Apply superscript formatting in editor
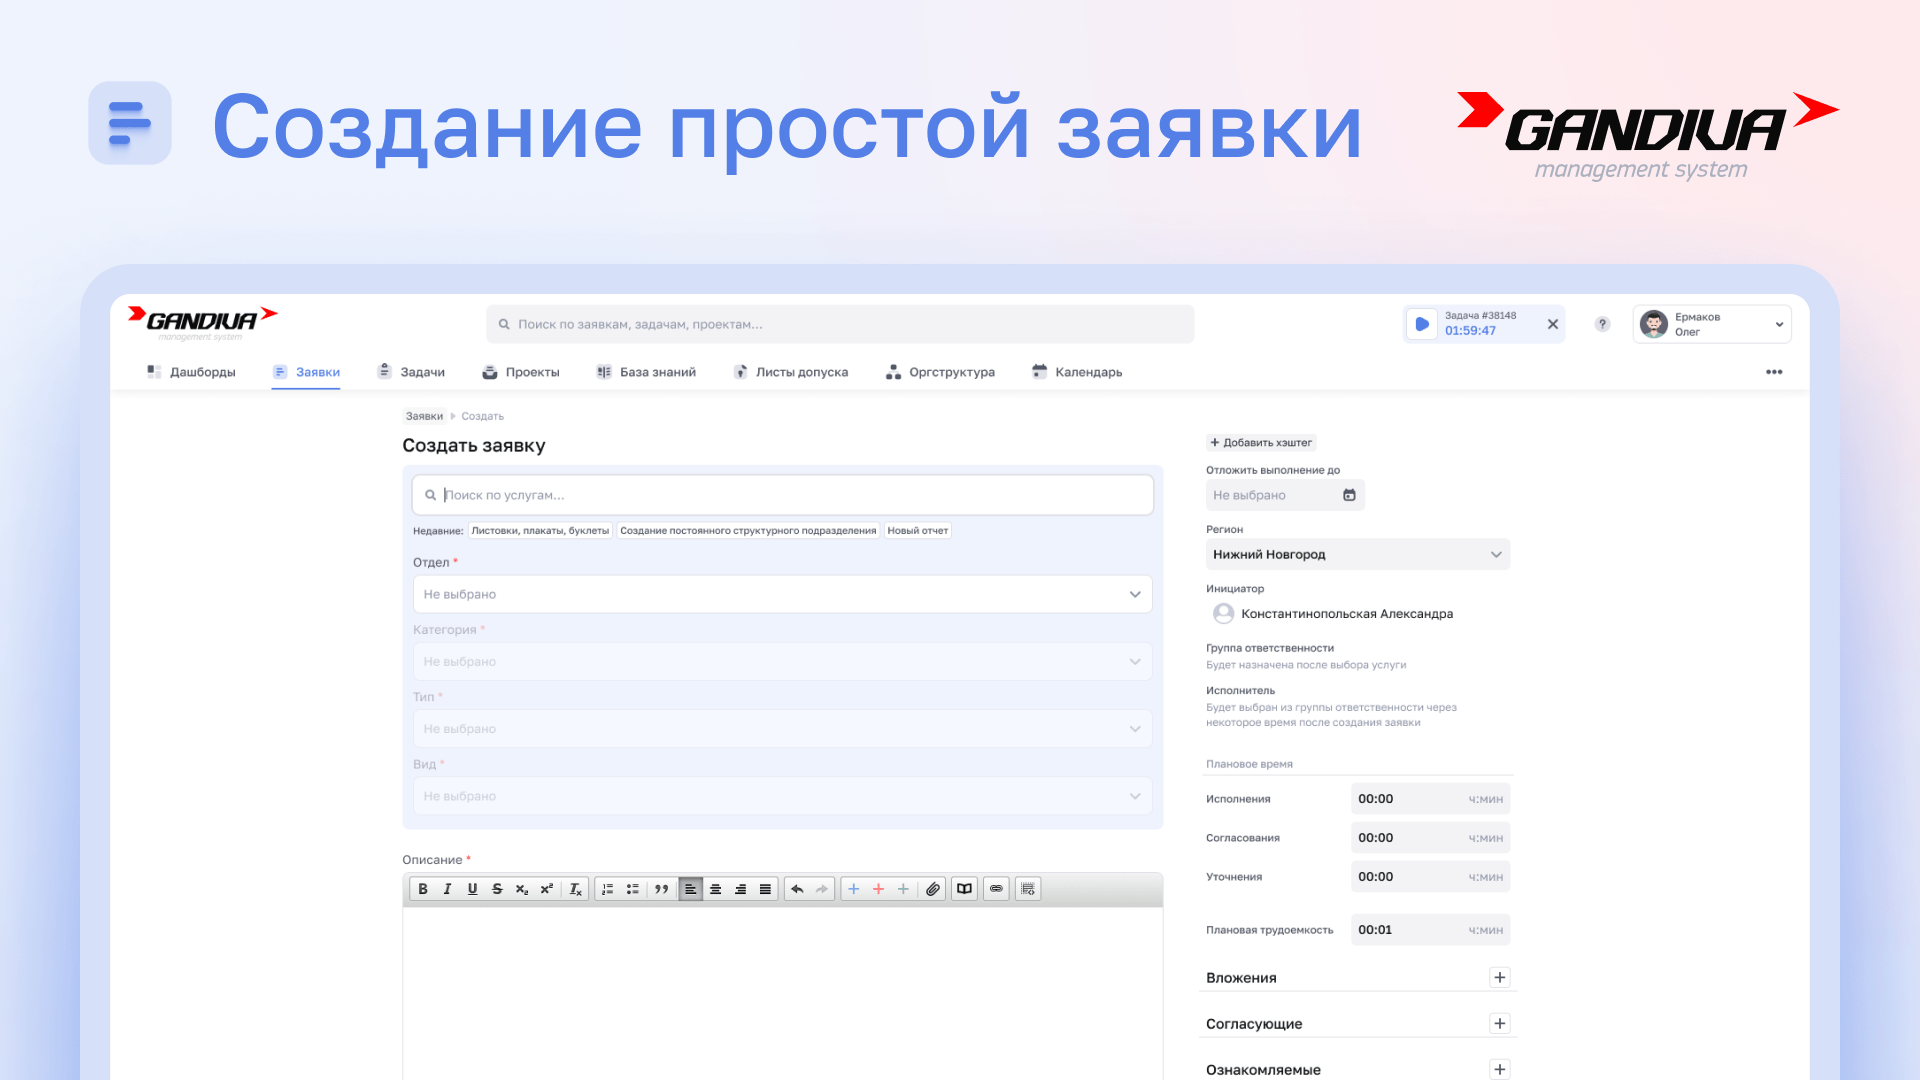 click(547, 889)
